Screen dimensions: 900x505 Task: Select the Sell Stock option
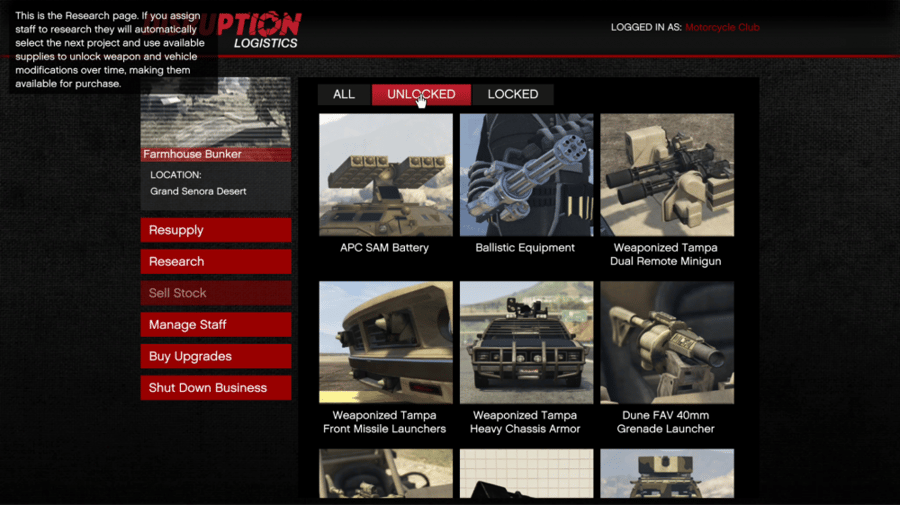[216, 293]
